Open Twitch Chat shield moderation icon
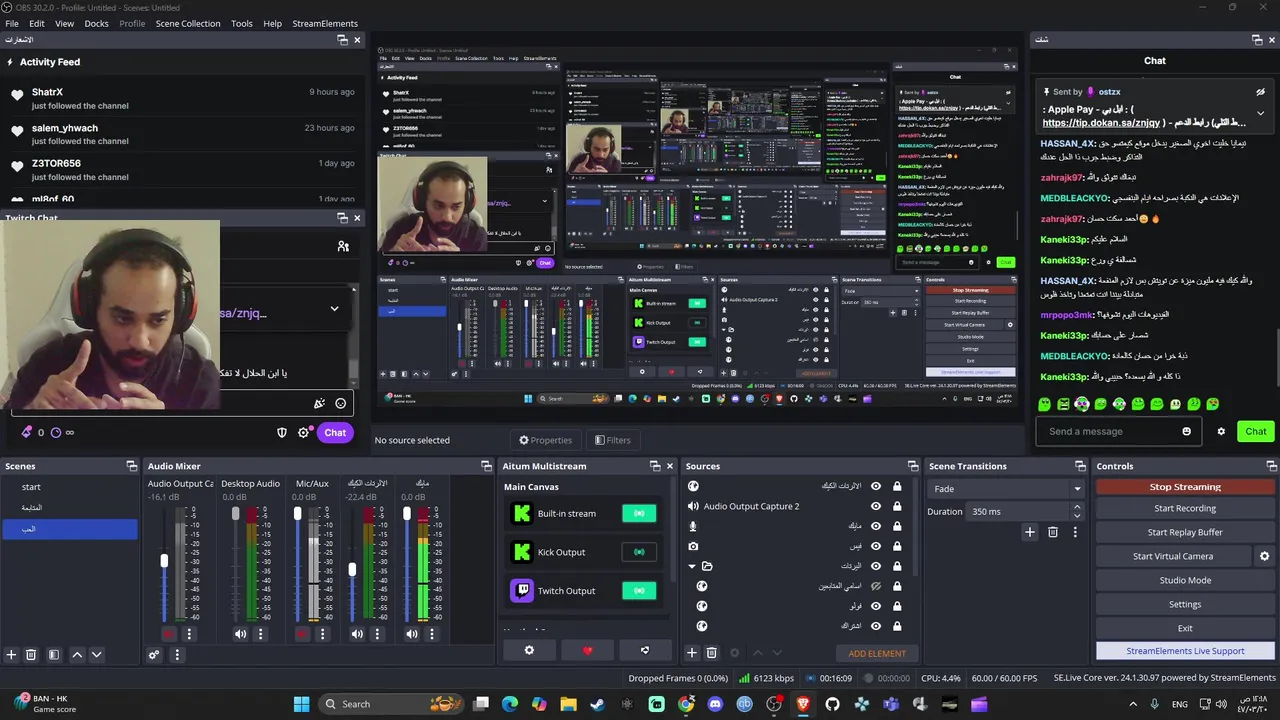The height and width of the screenshot is (720, 1280). tap(282, 433)
